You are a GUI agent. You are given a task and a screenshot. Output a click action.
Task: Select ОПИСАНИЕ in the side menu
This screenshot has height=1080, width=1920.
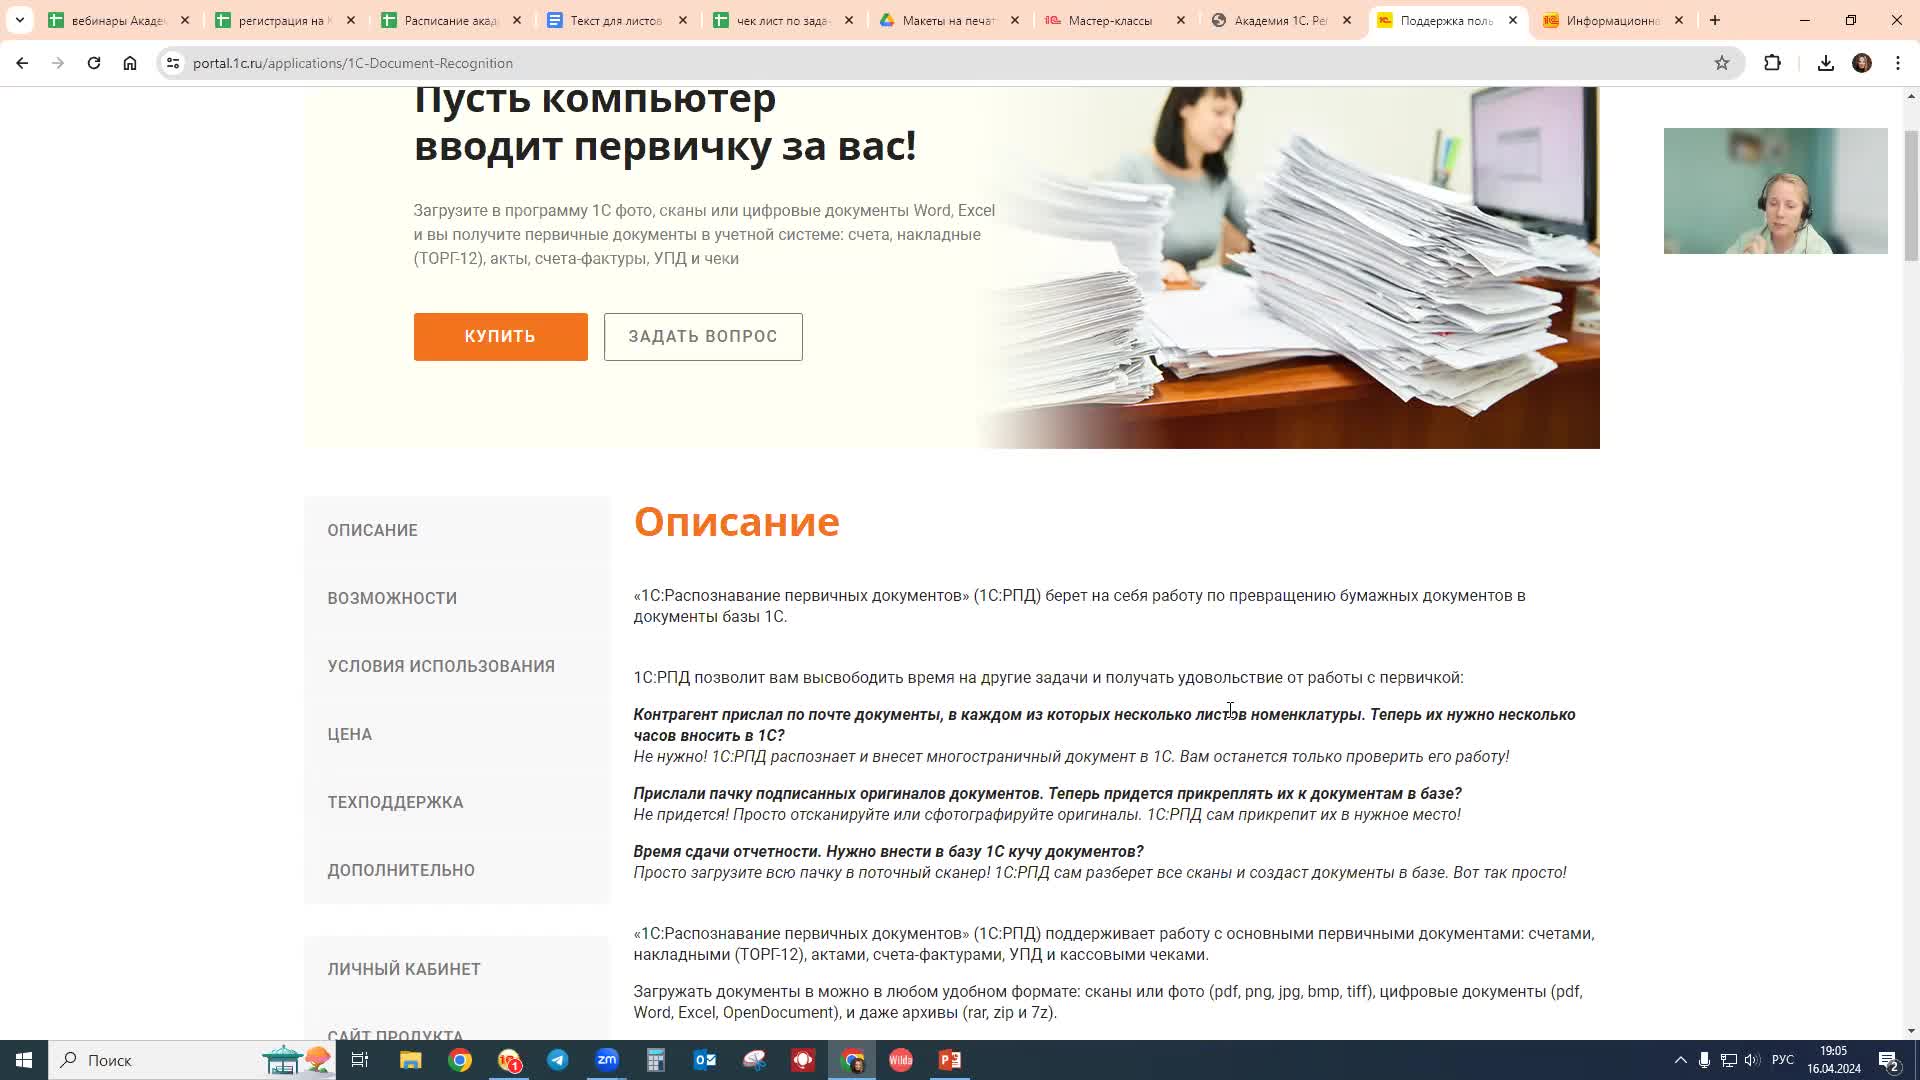click(372, 530)
